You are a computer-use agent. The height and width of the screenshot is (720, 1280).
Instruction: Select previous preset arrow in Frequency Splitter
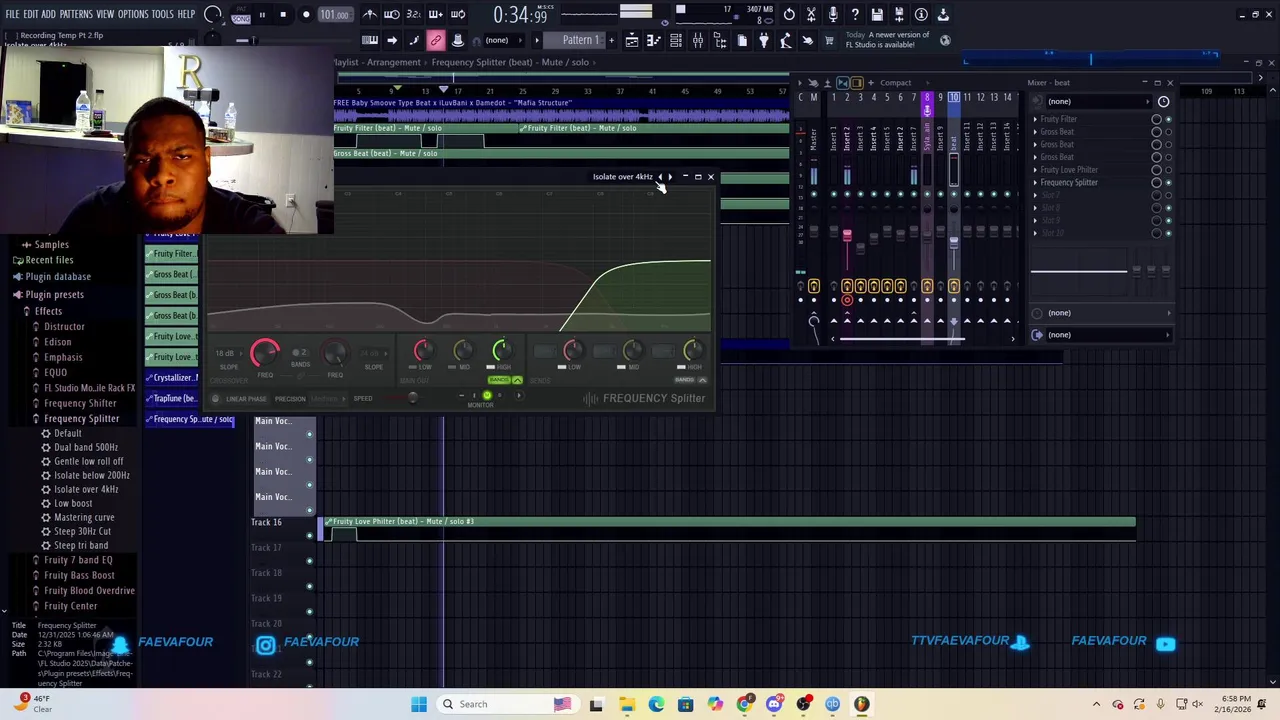(x=659, y=177)
